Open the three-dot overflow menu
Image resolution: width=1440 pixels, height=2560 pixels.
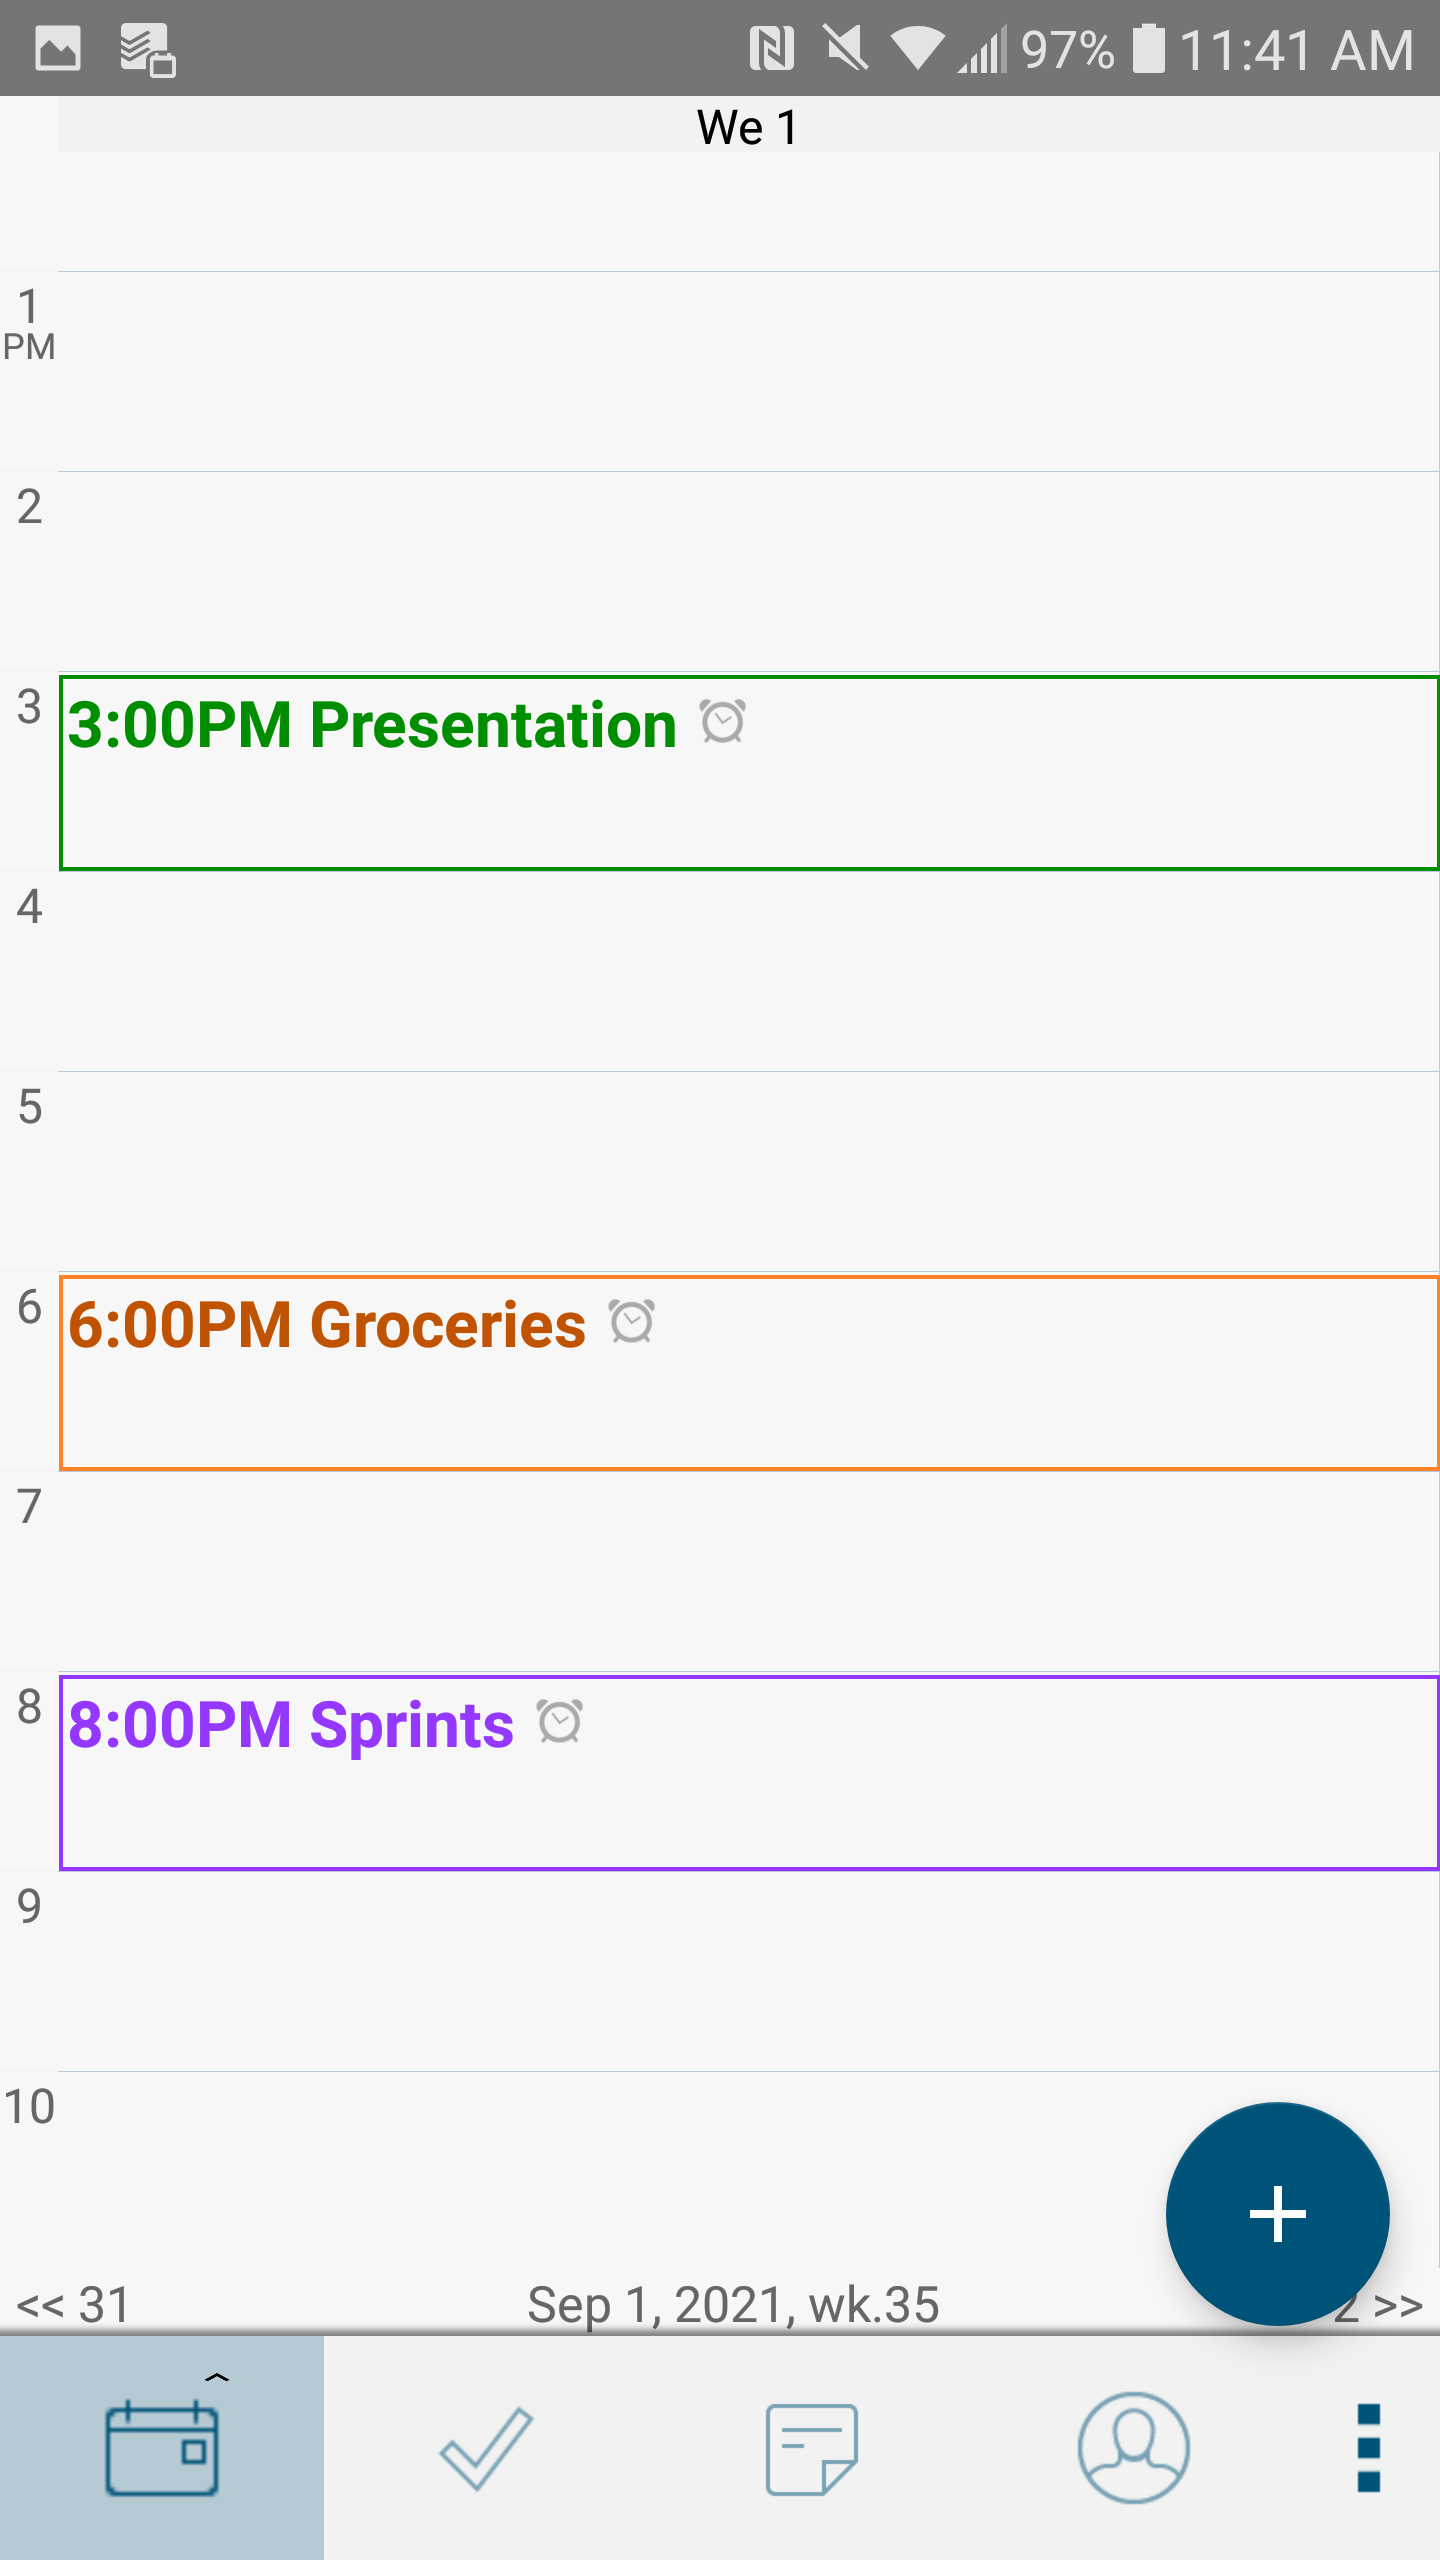[1368, 2447]
